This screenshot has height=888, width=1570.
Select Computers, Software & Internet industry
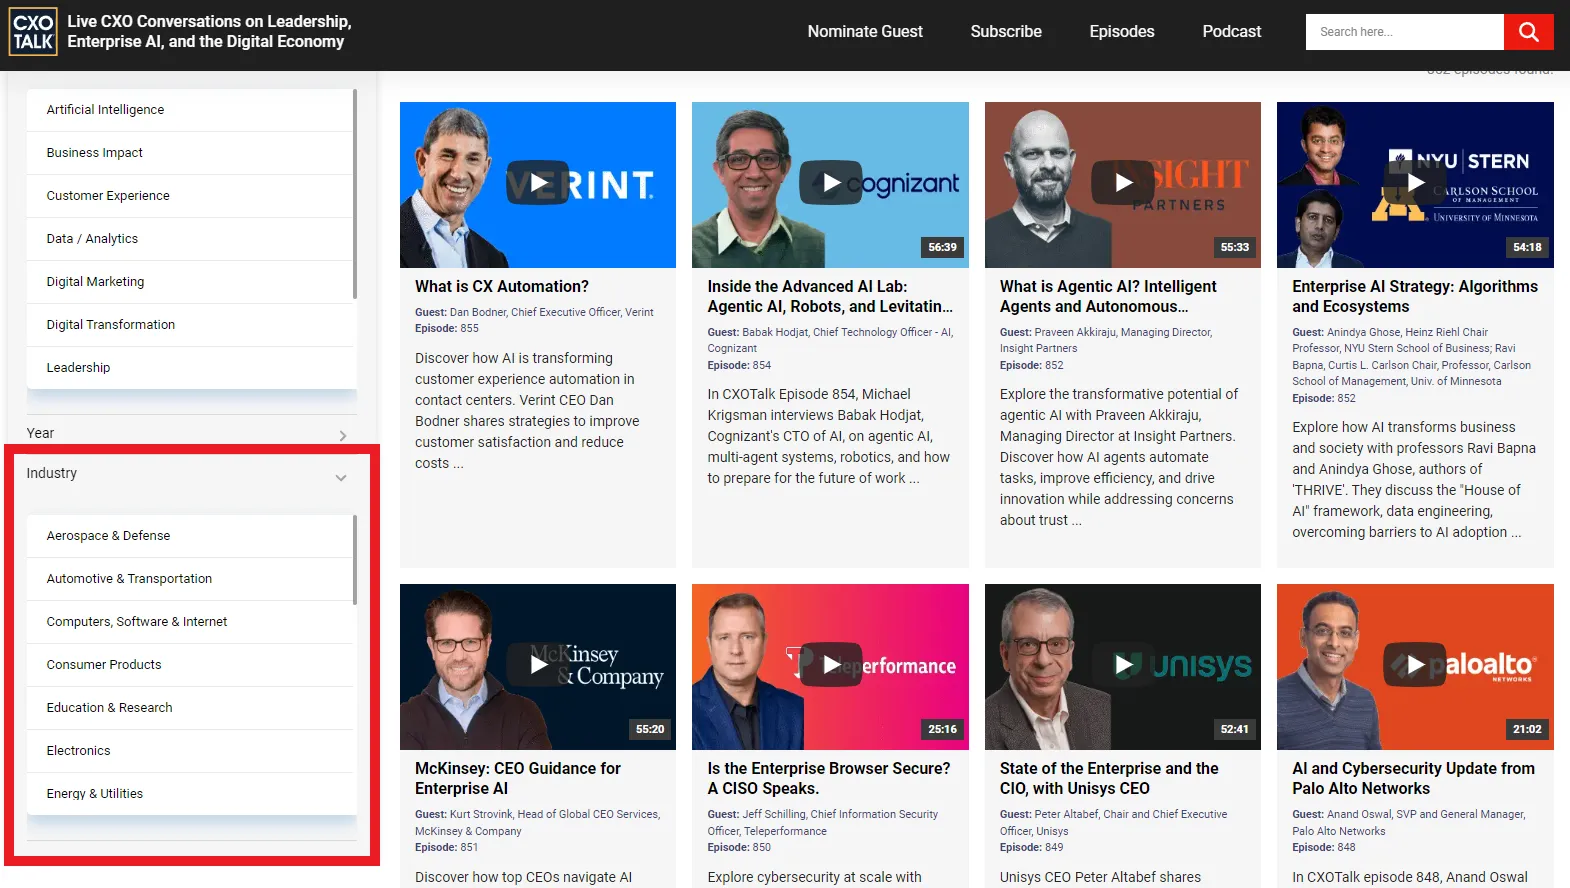click(190, 622)
